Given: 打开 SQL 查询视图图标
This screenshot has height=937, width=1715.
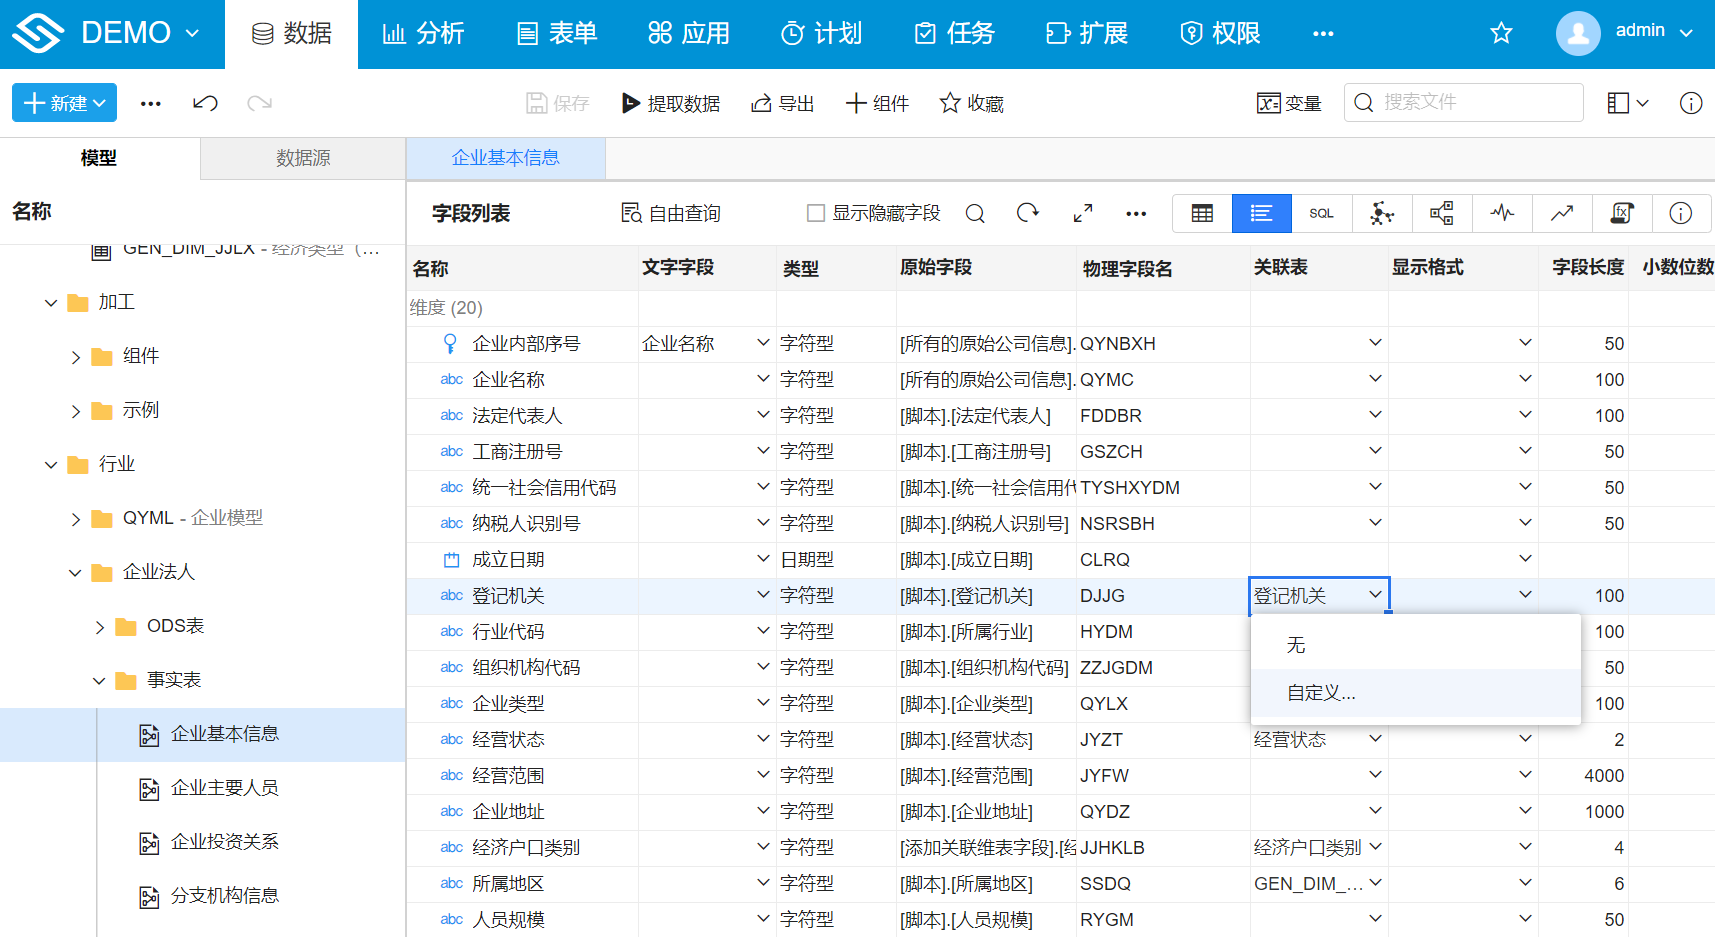Looking at the screenshot, I should [1322, 213].
